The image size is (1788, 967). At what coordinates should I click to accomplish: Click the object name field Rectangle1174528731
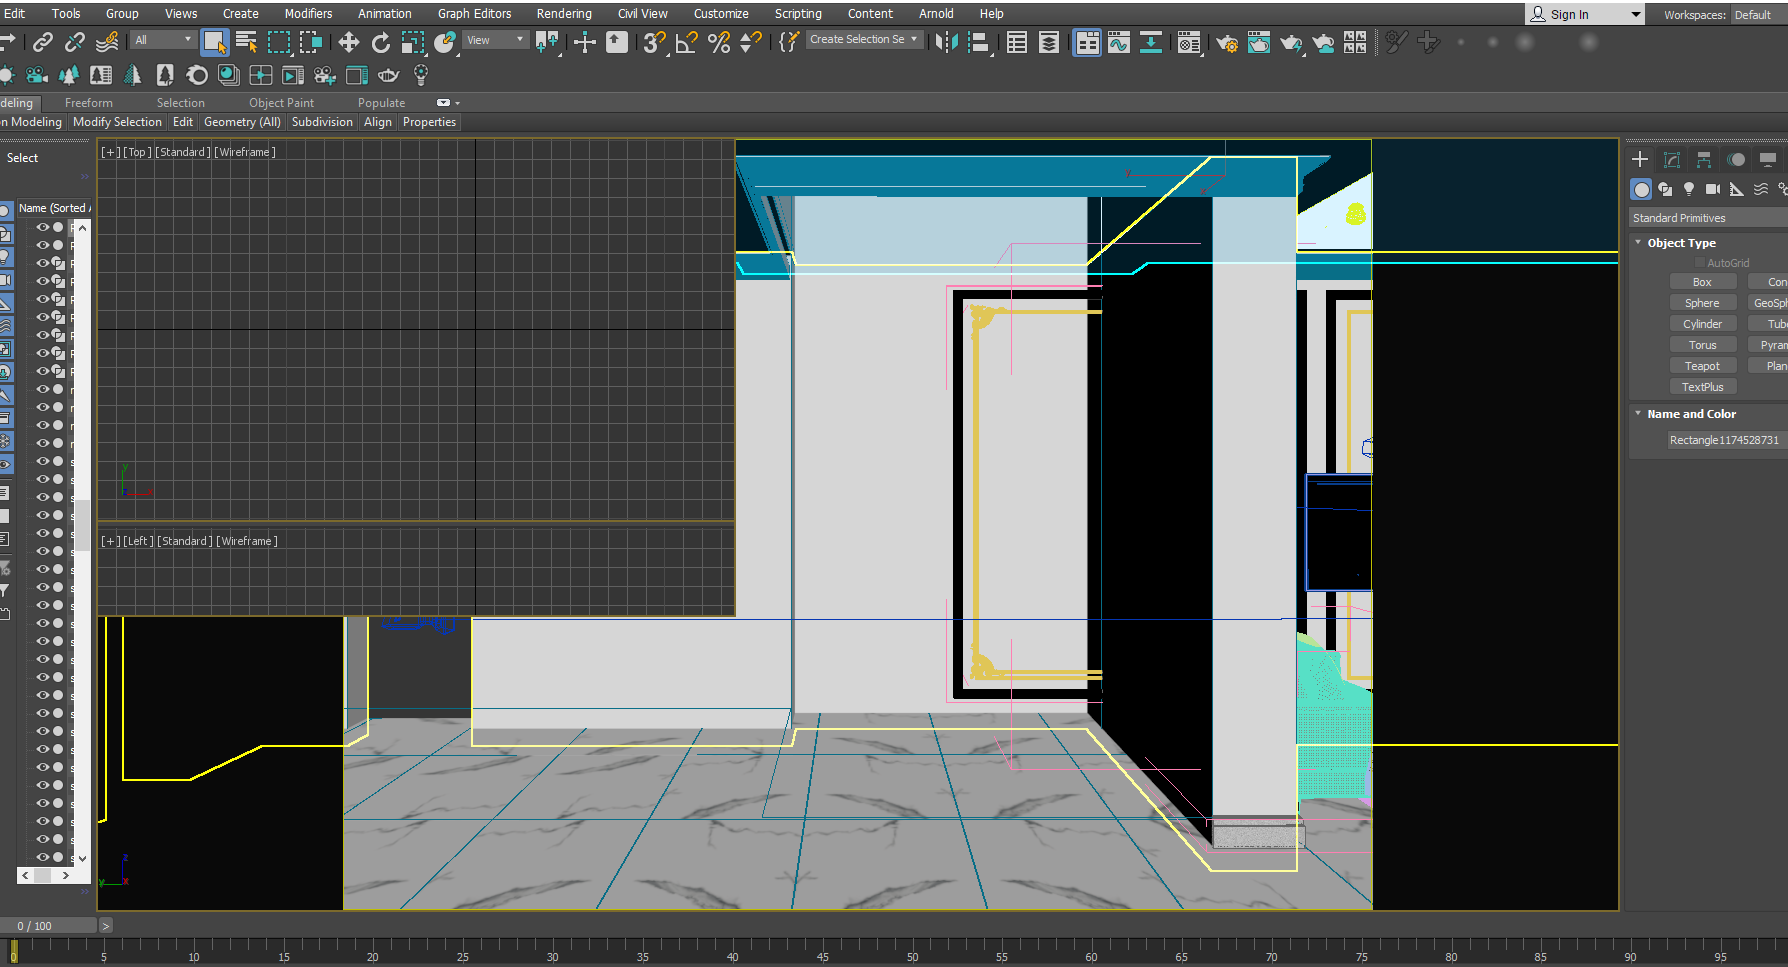[1723, 440]
